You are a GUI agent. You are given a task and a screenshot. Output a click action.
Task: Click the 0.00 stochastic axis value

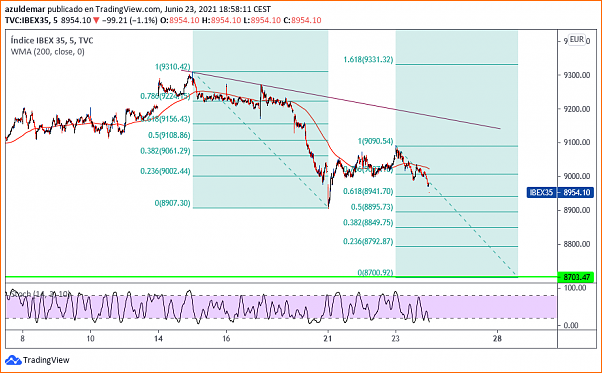point(571,325)
